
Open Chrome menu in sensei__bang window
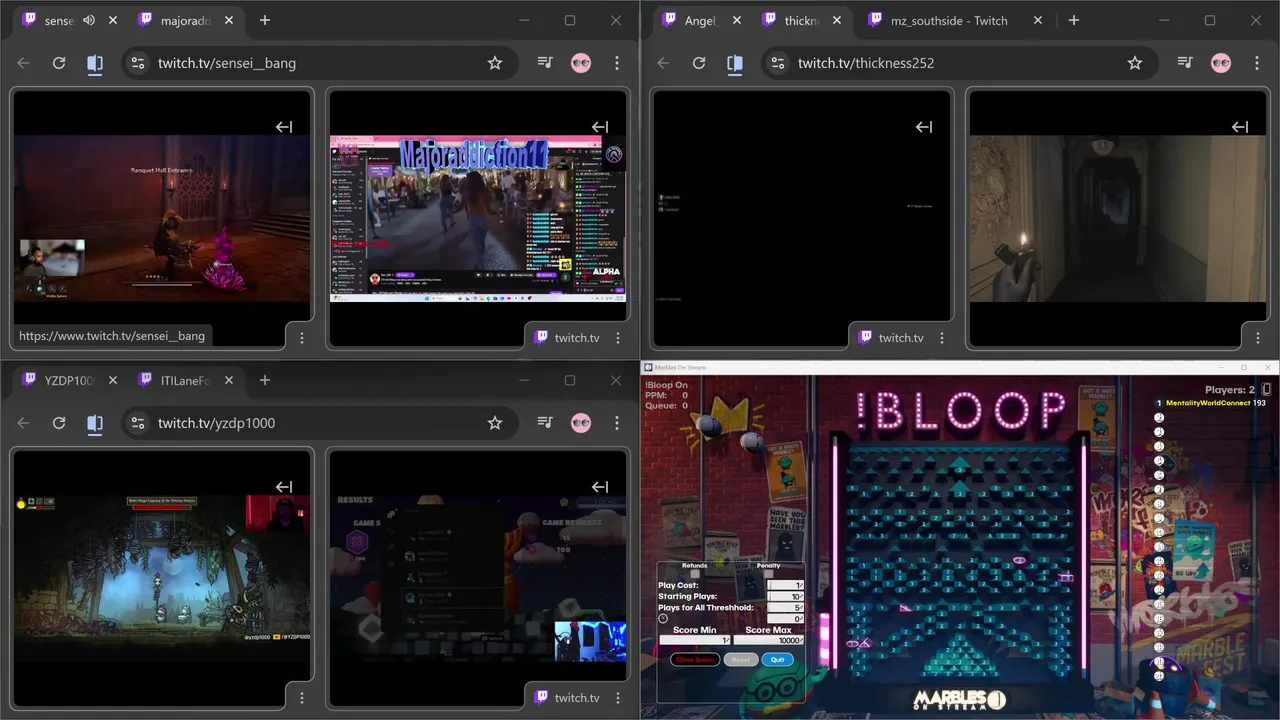617,63
